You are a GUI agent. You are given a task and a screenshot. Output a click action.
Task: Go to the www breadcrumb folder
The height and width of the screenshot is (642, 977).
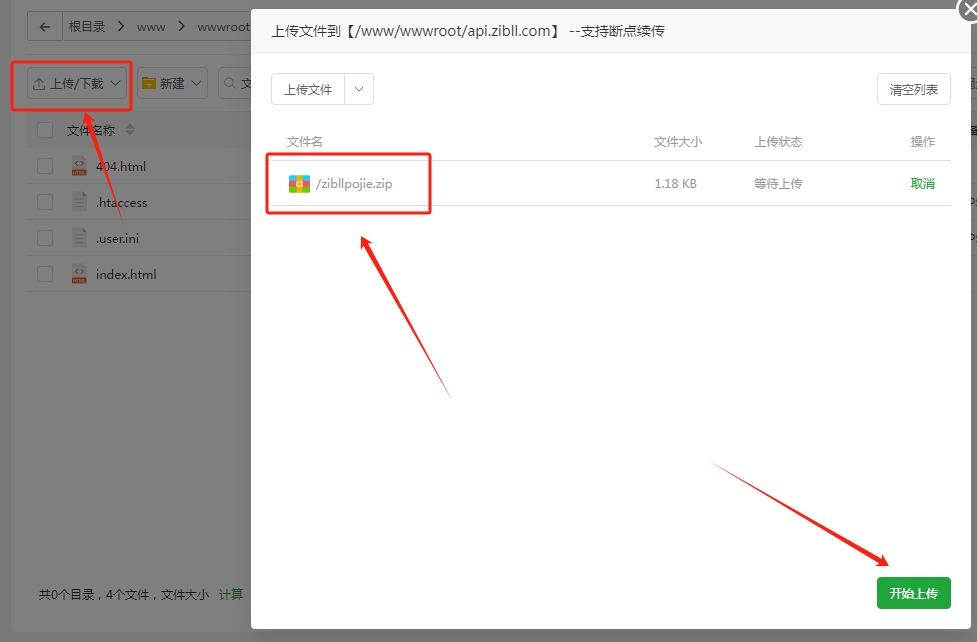click(151, 27)
